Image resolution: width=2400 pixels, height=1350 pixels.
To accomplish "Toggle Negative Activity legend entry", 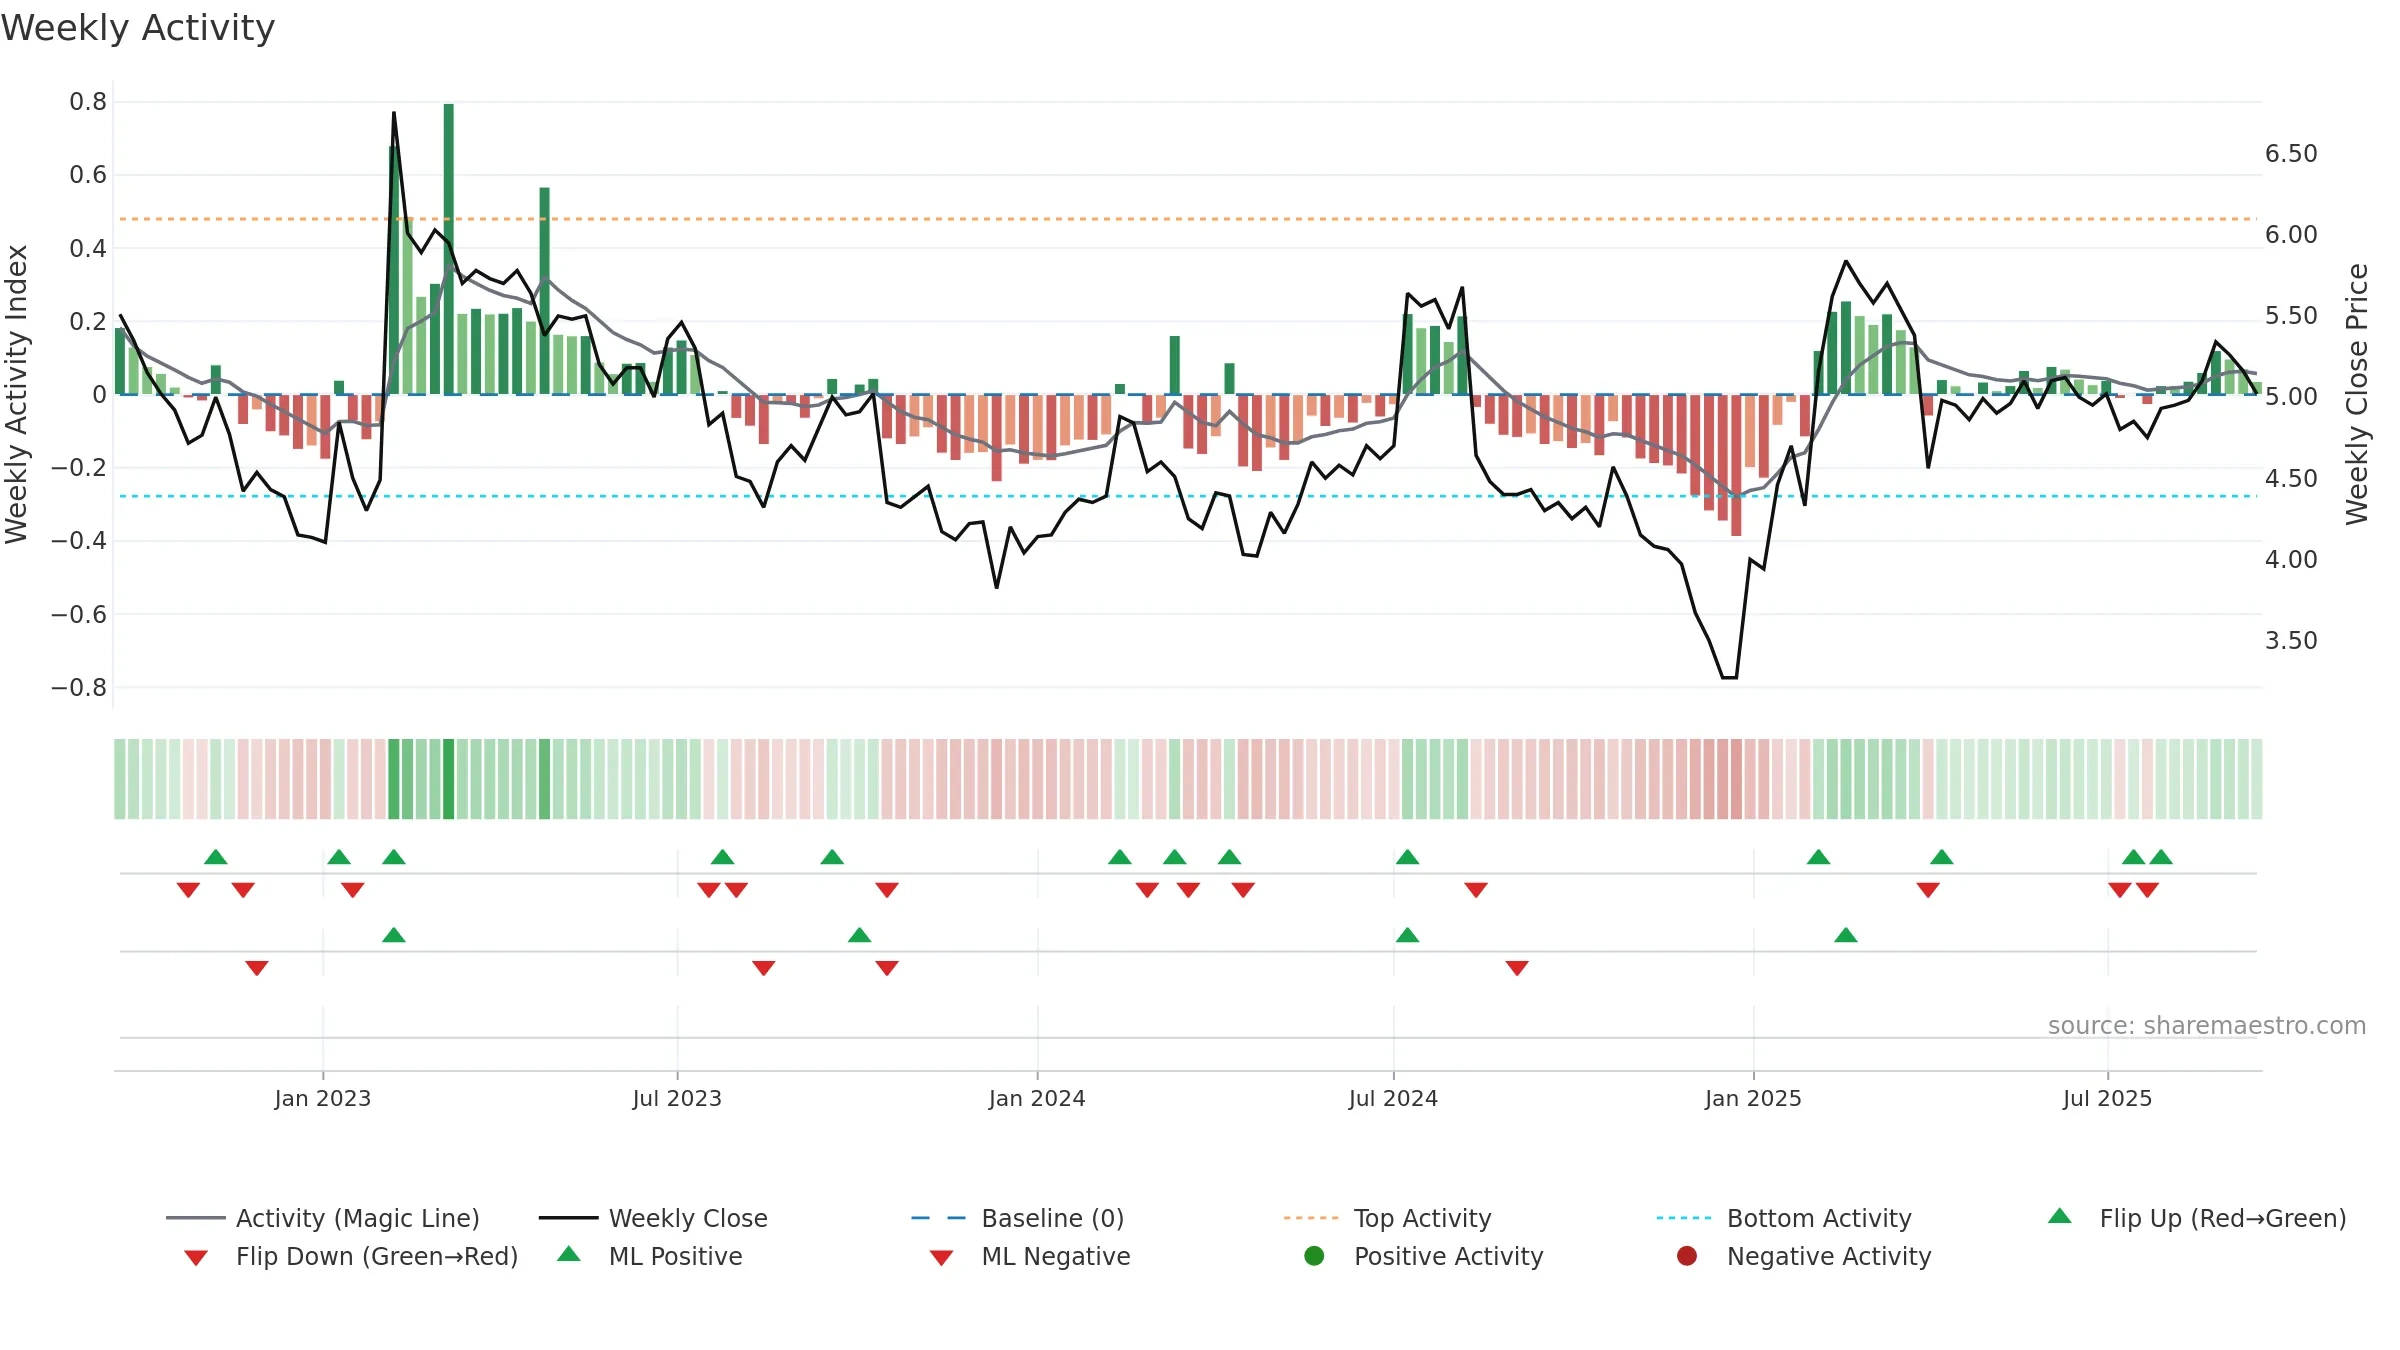I will coord(1804,1256).
